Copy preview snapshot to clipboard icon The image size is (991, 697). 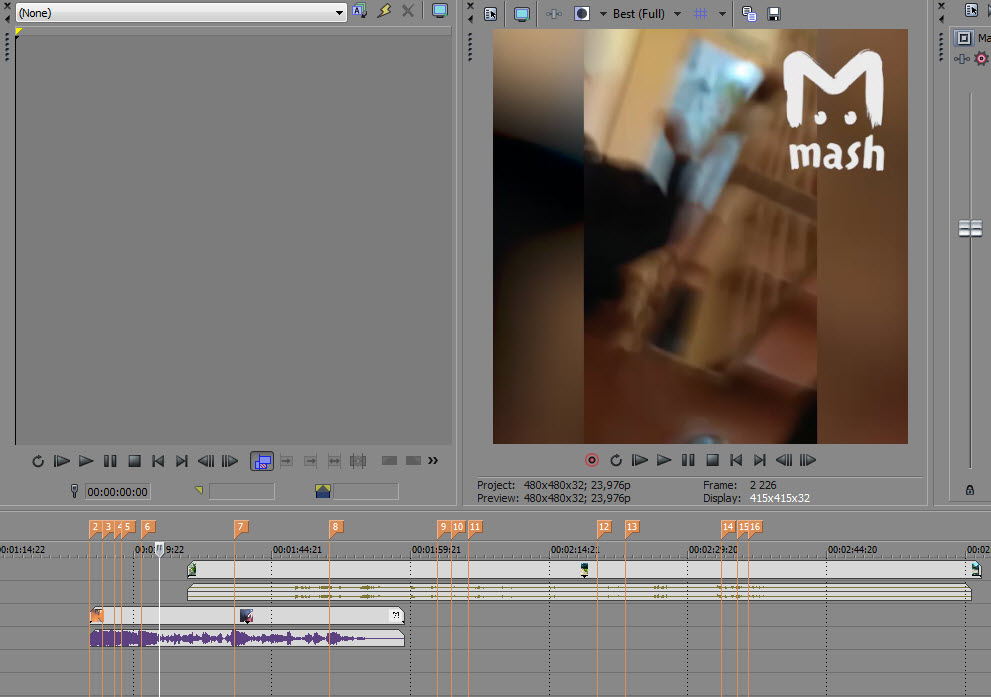[749, 14]
